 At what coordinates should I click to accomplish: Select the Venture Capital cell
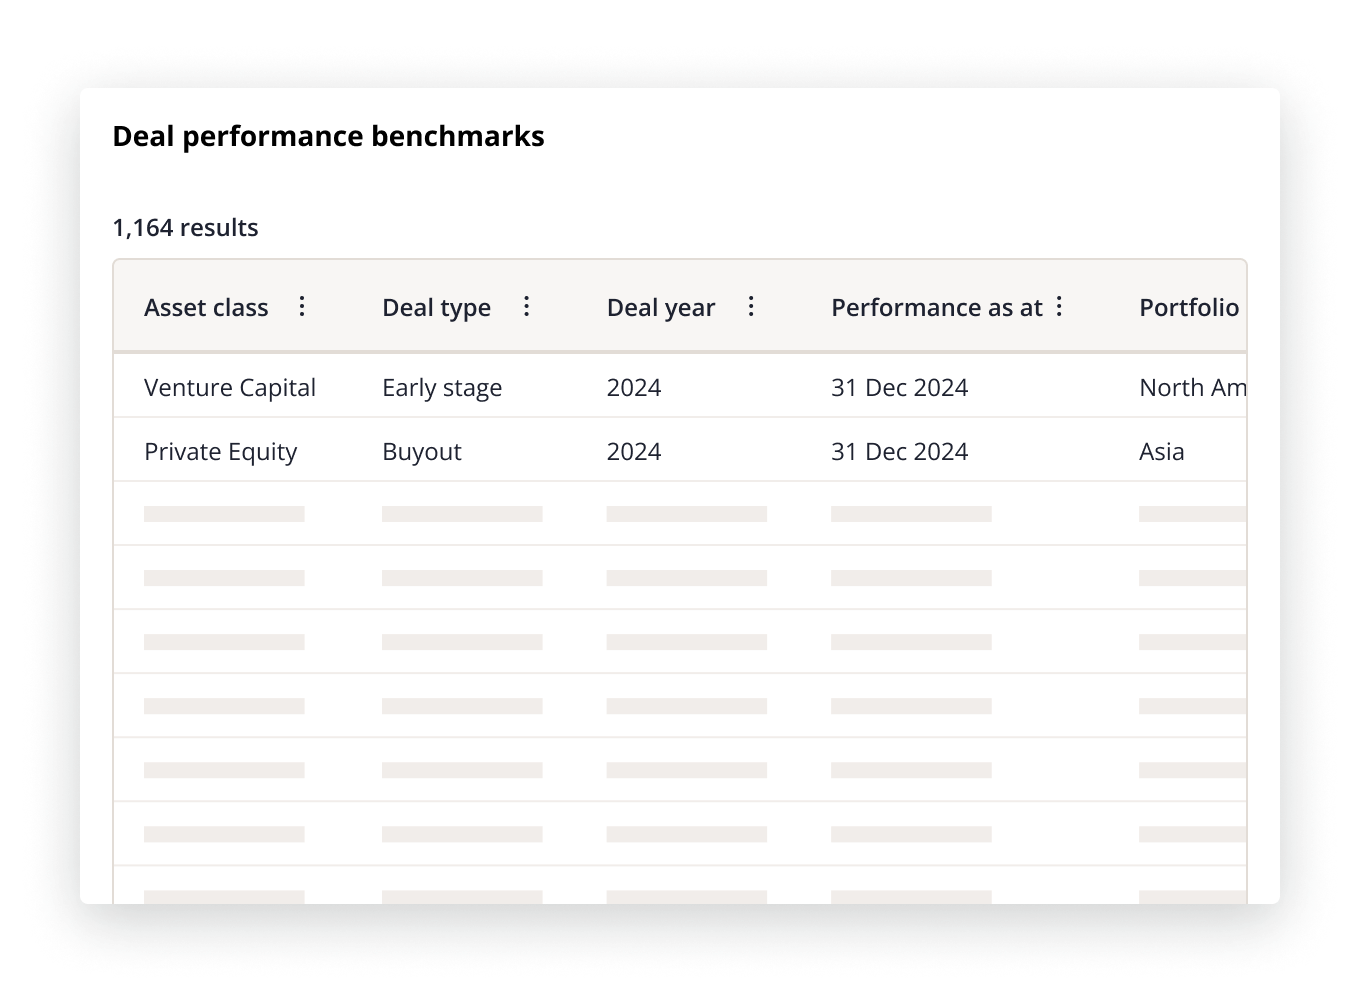click(x=230, y=388)
